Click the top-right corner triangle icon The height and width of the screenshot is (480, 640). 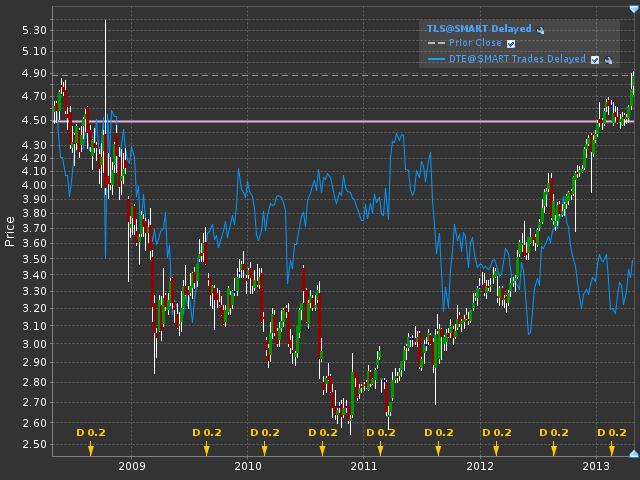point(634,9)
